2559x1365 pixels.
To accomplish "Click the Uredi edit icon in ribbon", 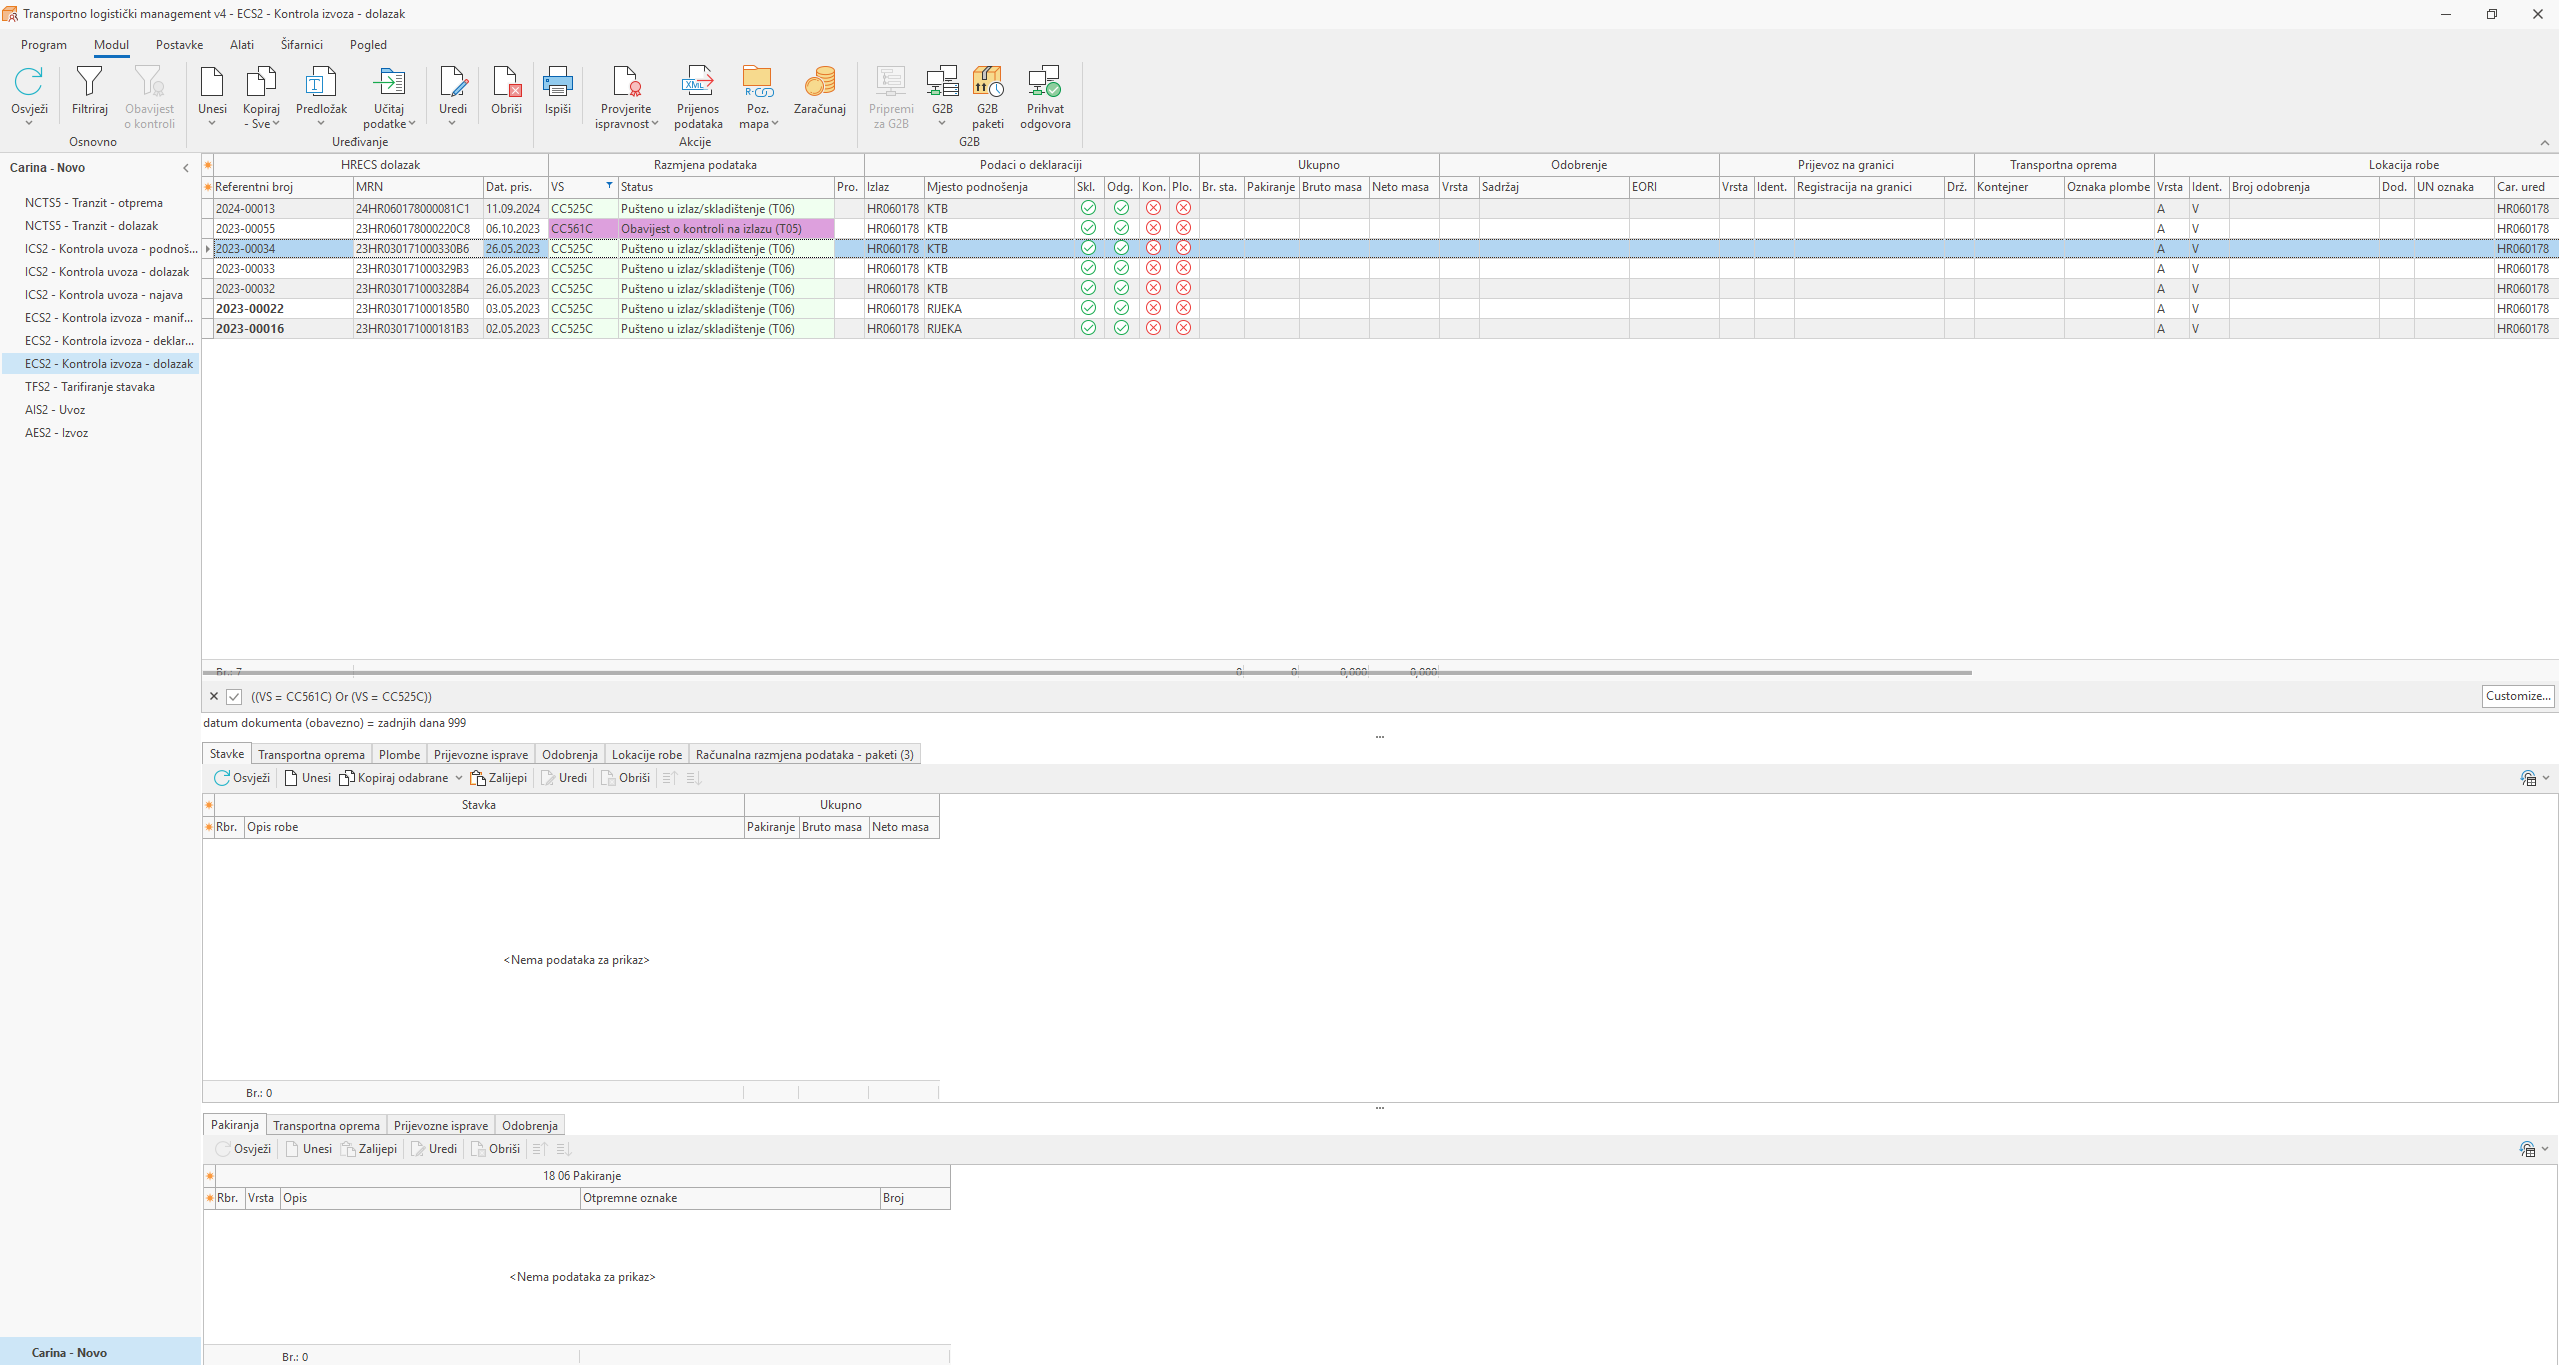I will tap(453, 82).
